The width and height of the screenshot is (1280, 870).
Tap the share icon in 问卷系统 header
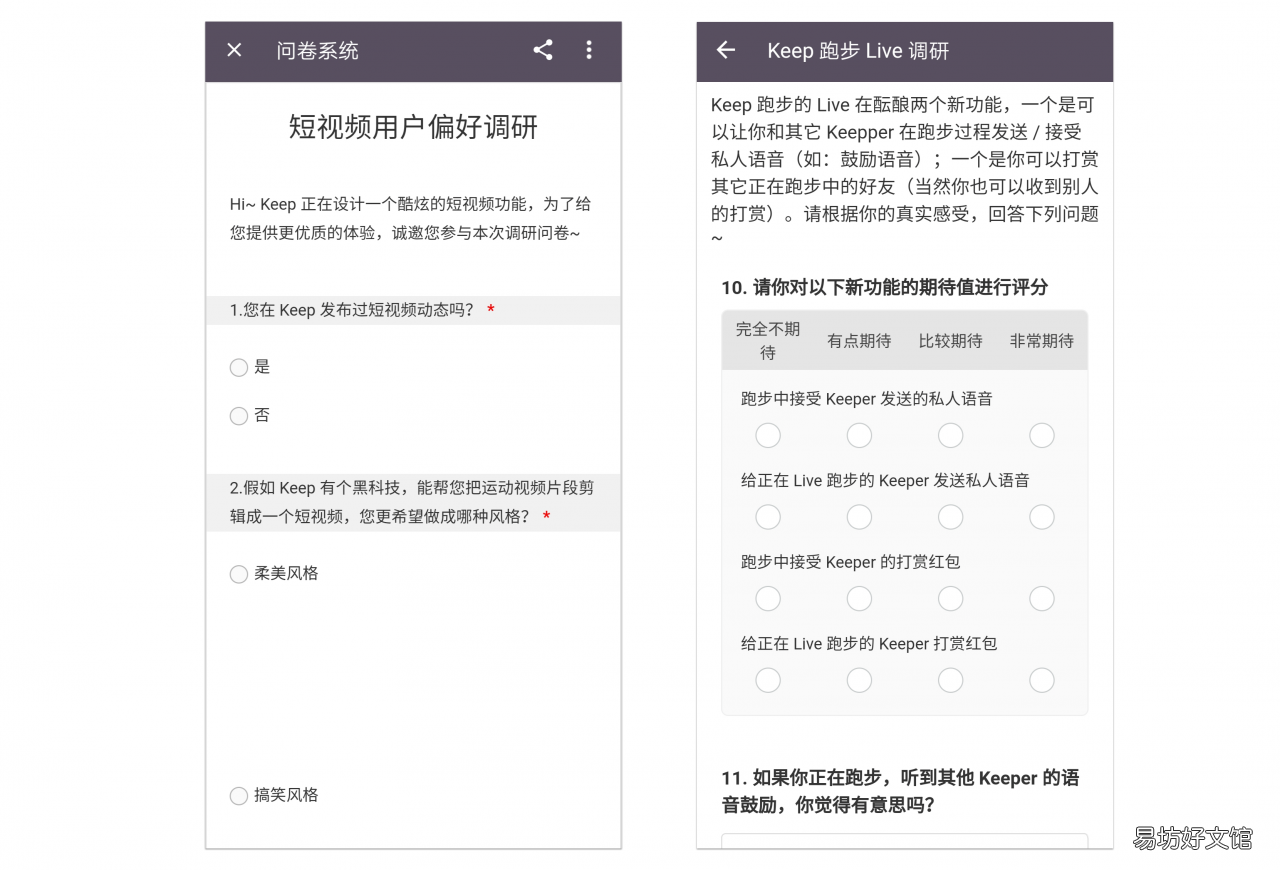[542, 50]
